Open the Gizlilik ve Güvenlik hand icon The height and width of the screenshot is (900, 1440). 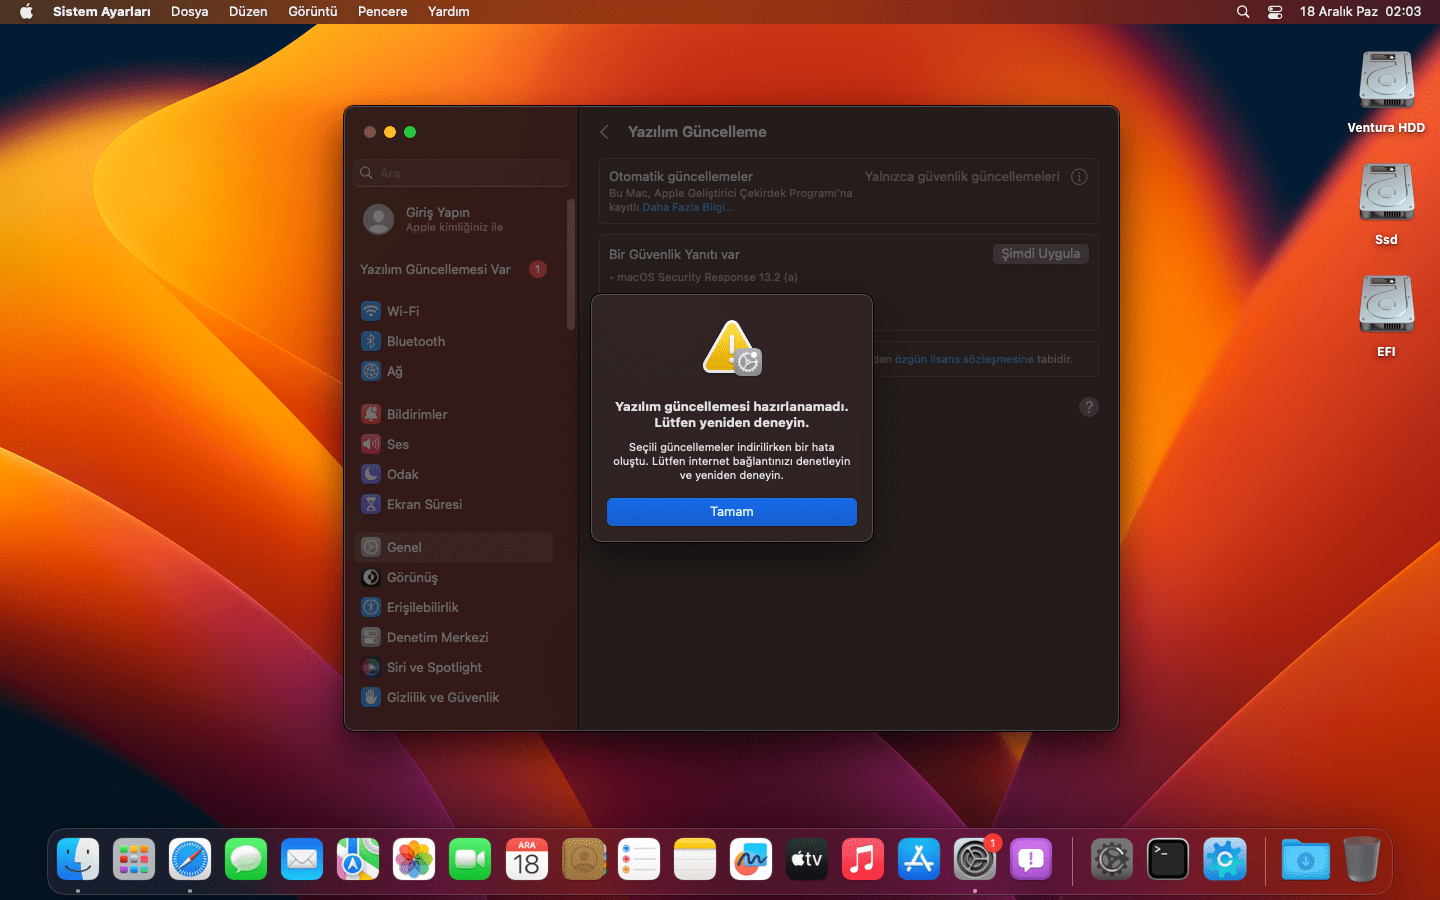[371, 697]
